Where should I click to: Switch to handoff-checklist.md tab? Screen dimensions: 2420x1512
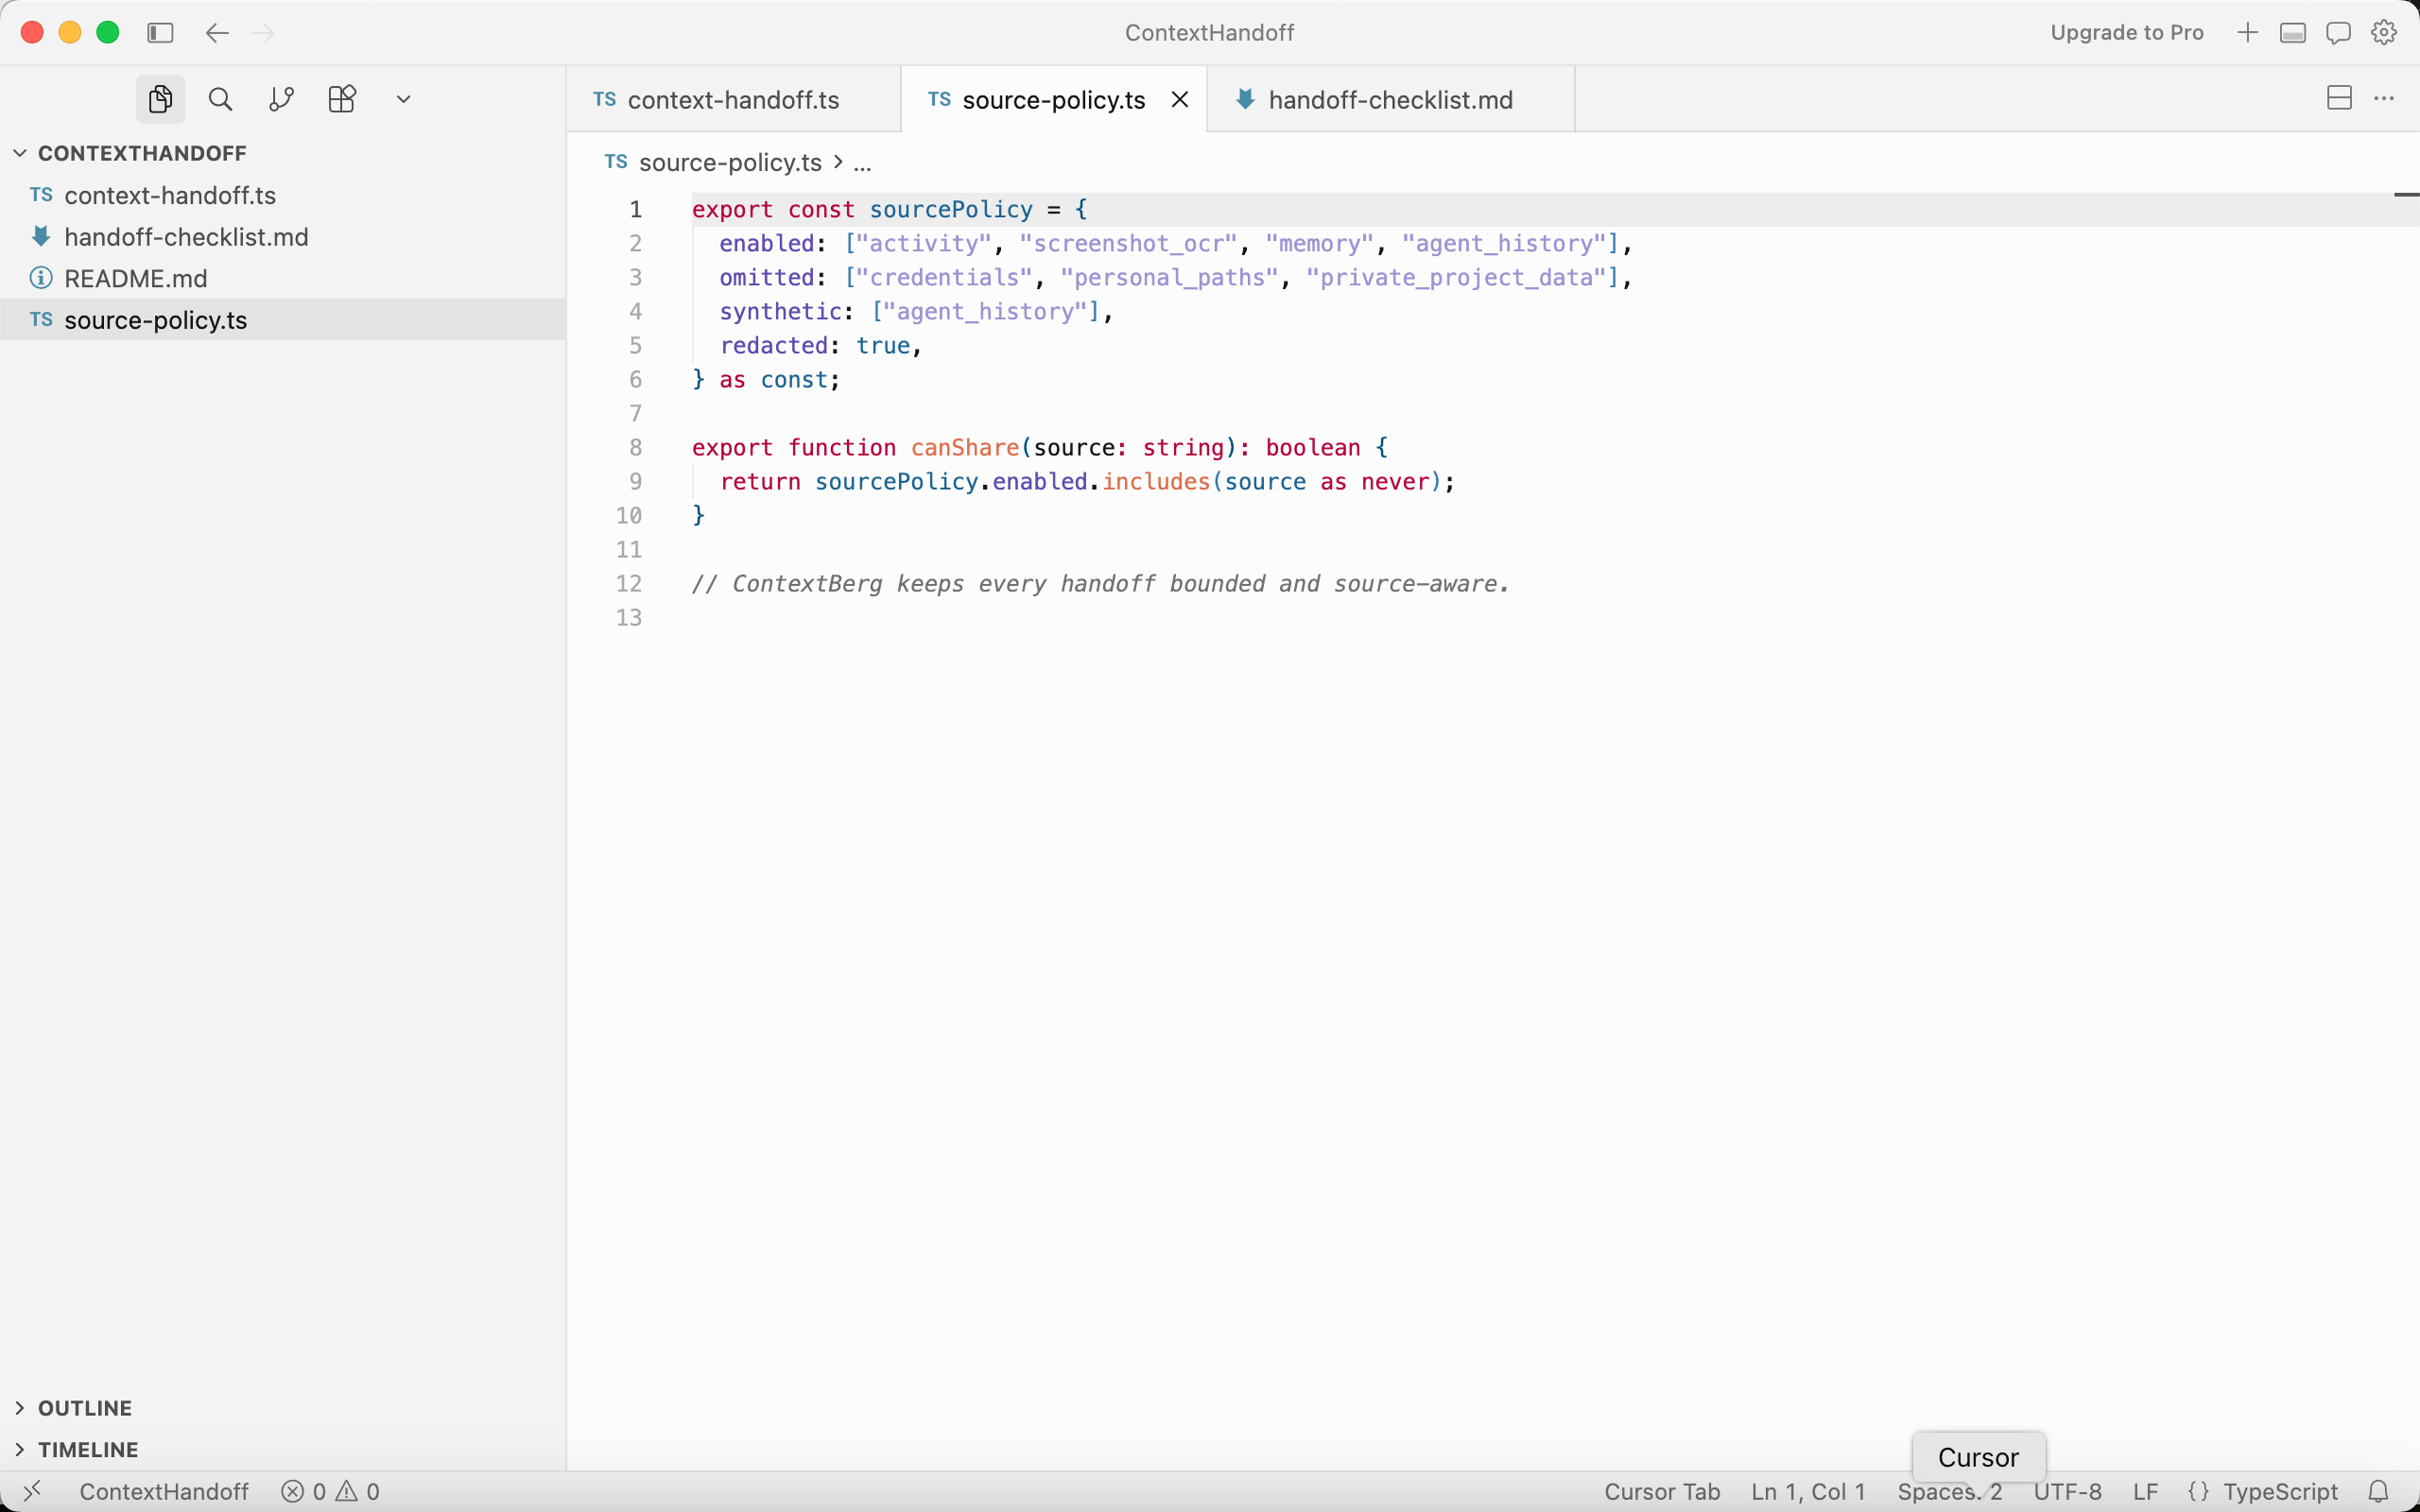click(x=1390, y=100)
